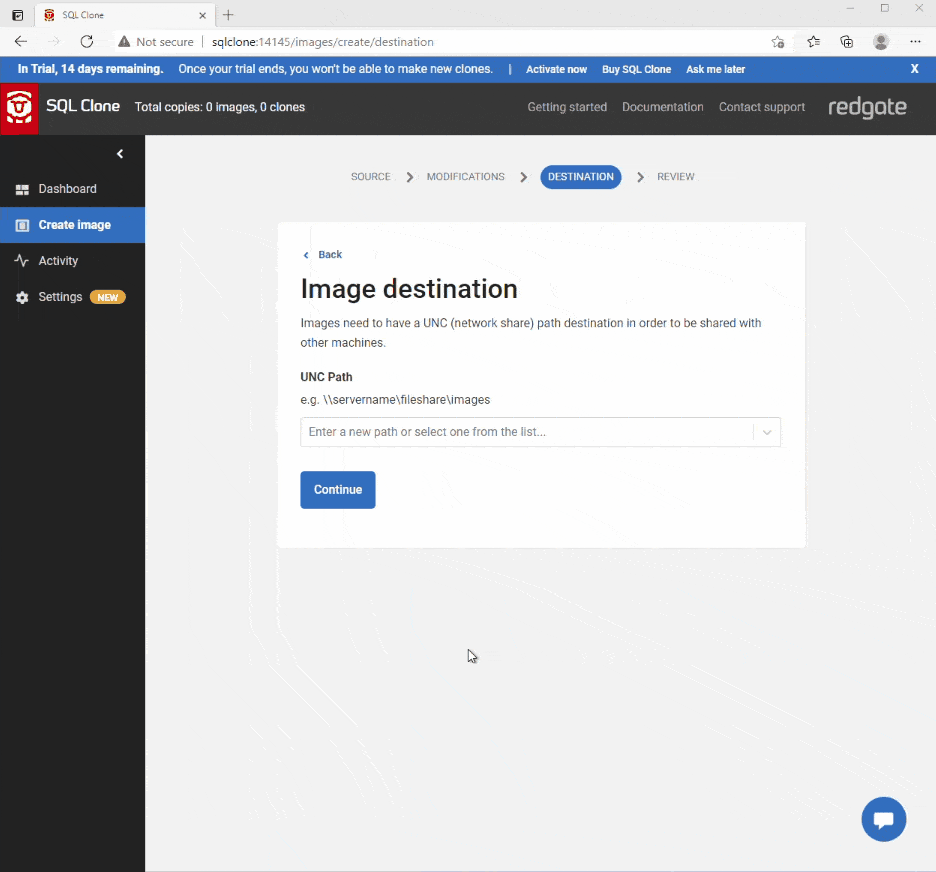Viewport: 936px width, 872px height.
Task: Select Create image in the sidebar
Action: point(72,225)
